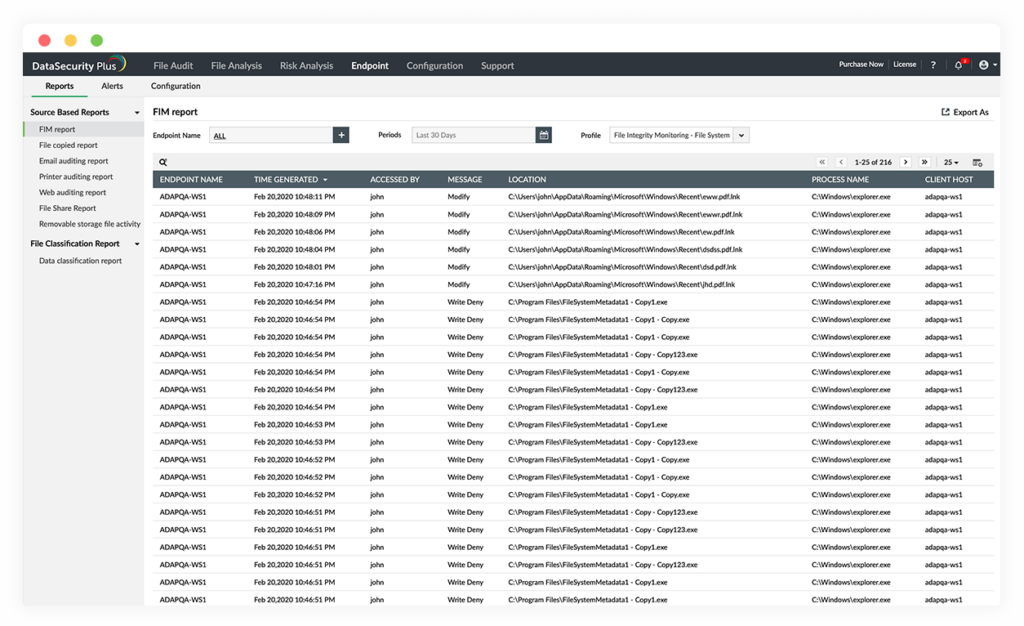
Task: Open the page size dropdown showing 25
Action: tap(950, 161)
